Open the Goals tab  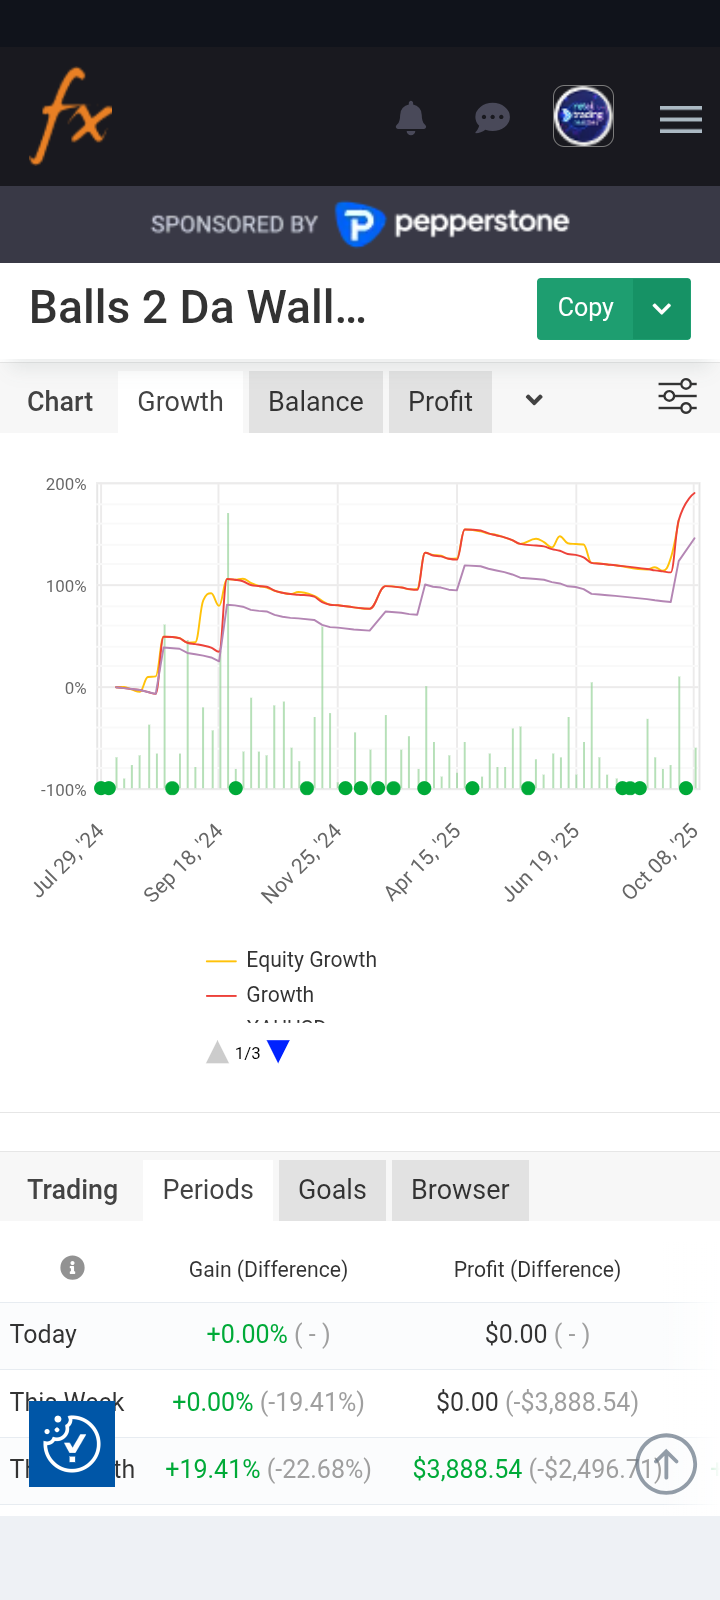click(332, 1190)
